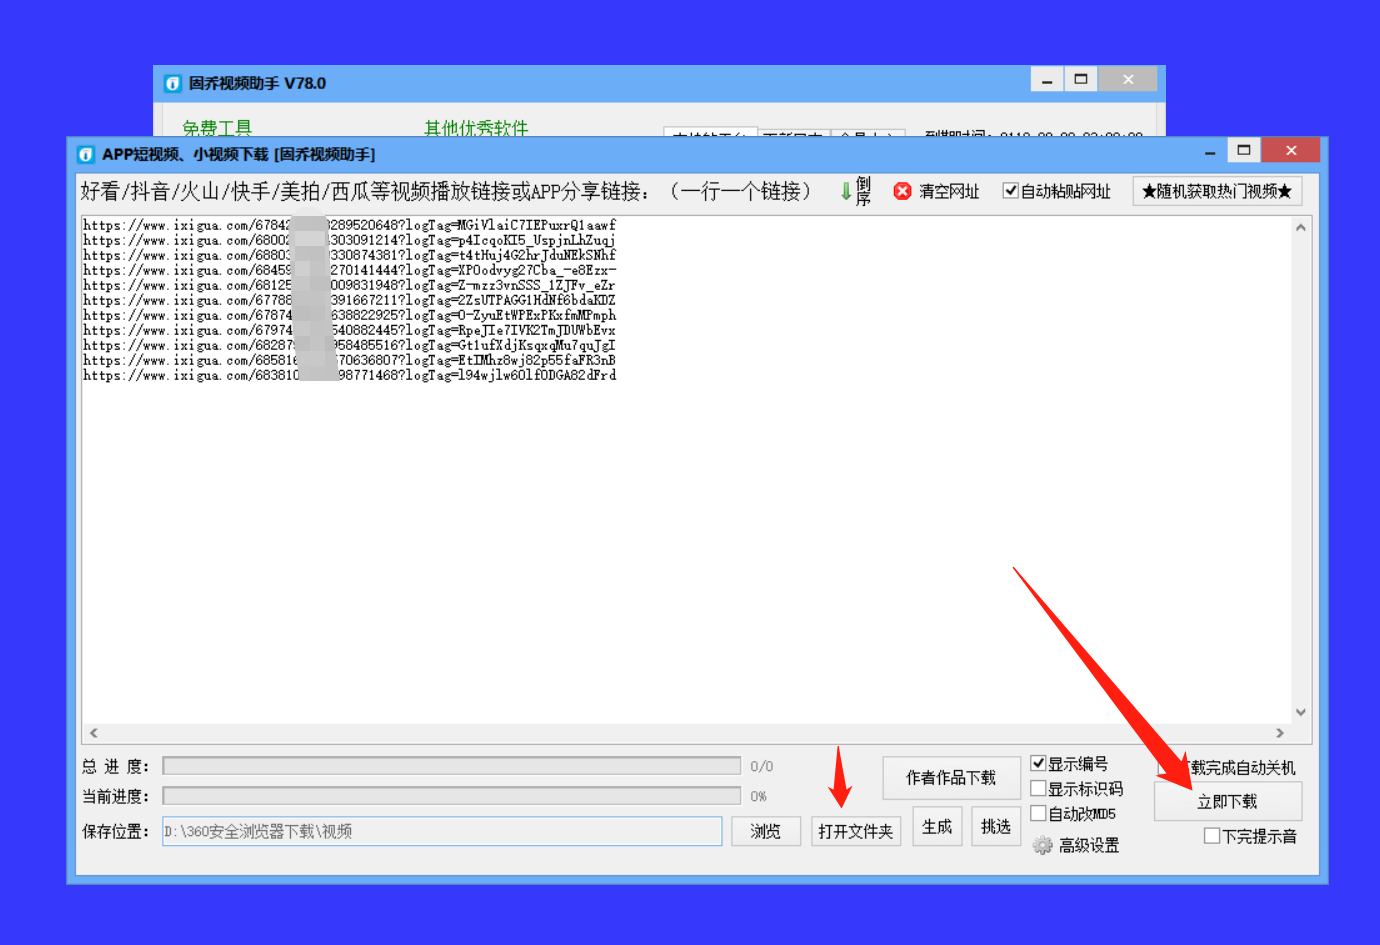Click the red 清空网址 clear icon
This screenshot has height=945, width=1380.
(901, 191)
